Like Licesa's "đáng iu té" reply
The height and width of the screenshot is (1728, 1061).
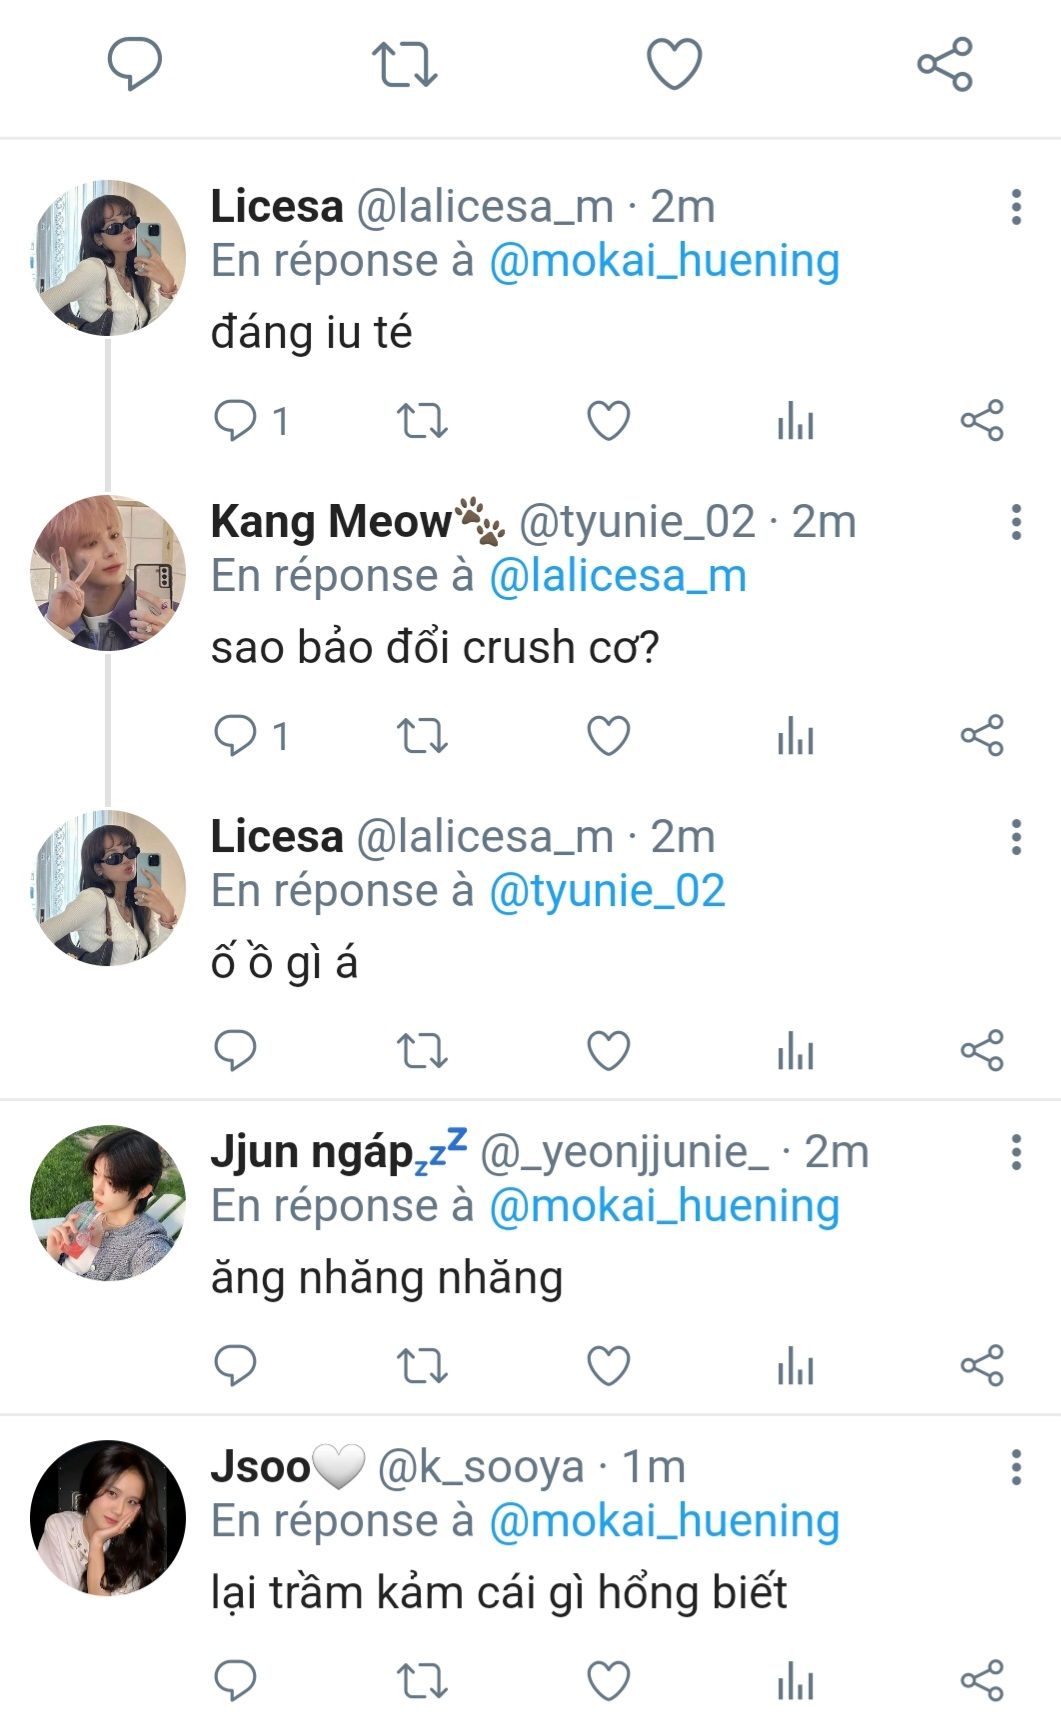[608, 421]
